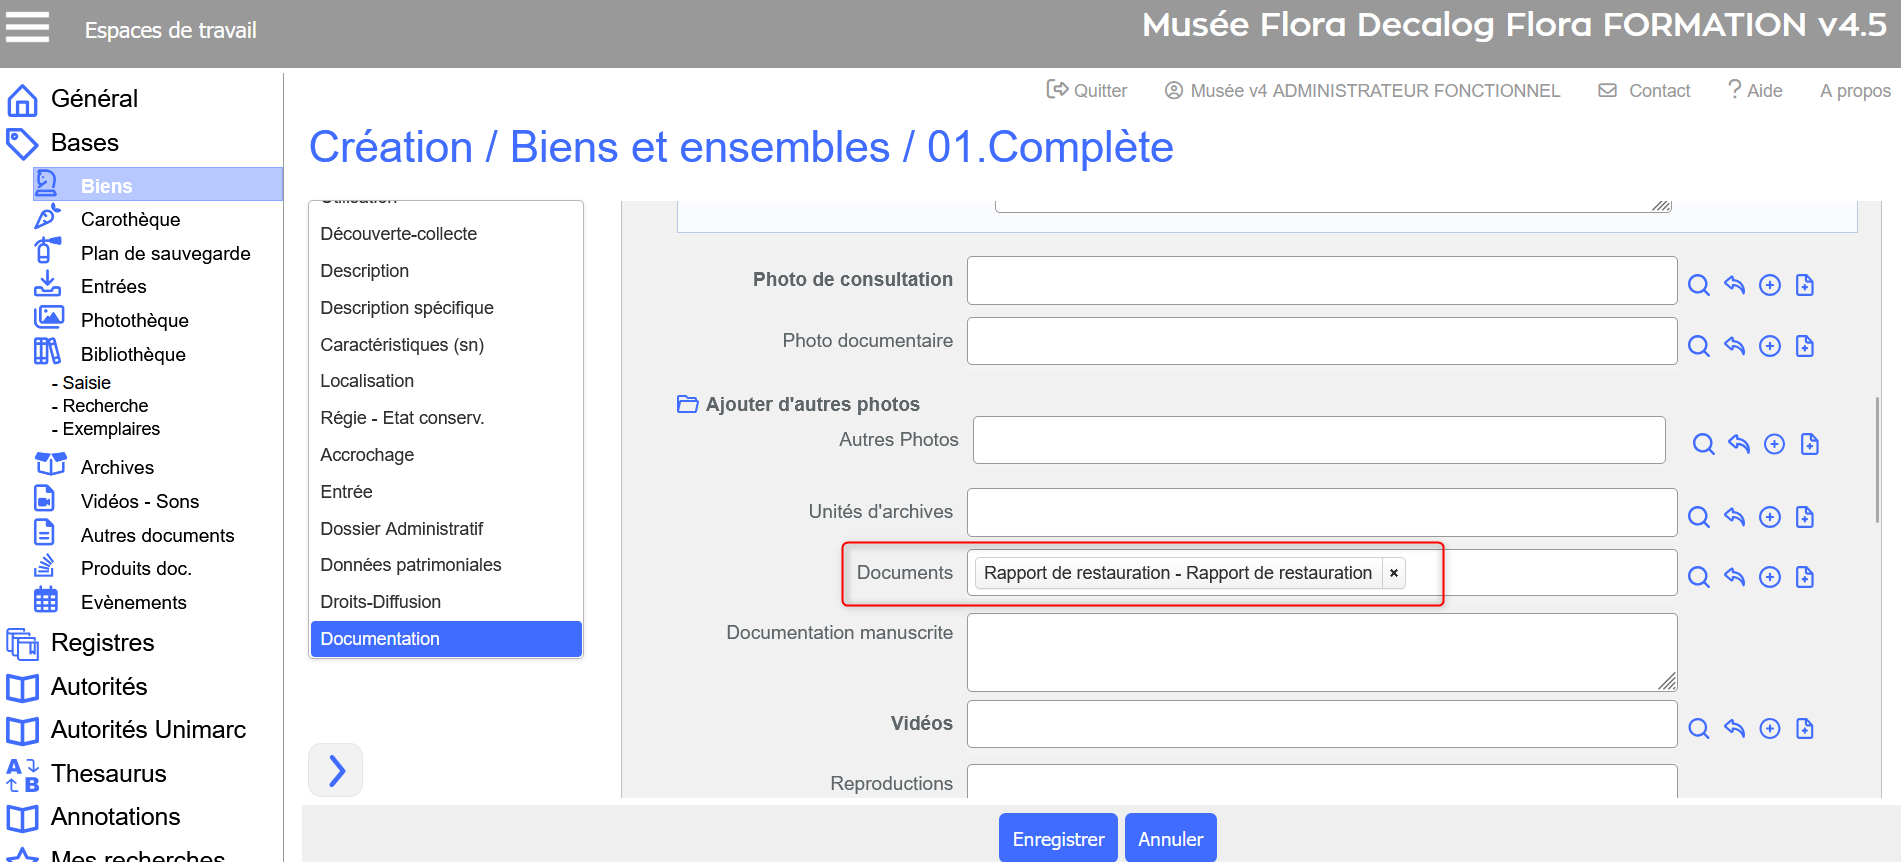Click search icon for Unités d'archives
Viewport: 1901px width, 862px height.
click(1698, 517)
